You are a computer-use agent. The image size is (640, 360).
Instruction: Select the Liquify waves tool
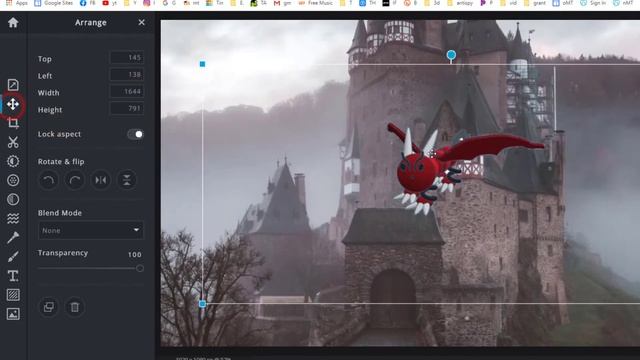pyautogui.click(x=13, y=218)
